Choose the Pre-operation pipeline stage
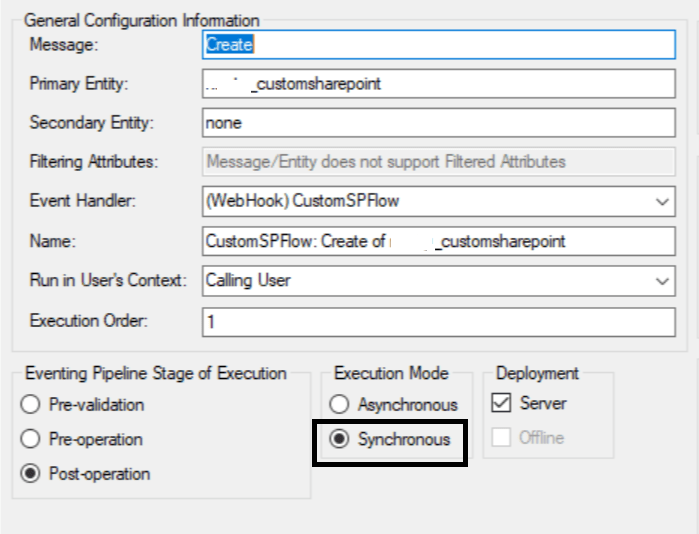The width and height of the screenshot is (699, 534). coord(31,439)
